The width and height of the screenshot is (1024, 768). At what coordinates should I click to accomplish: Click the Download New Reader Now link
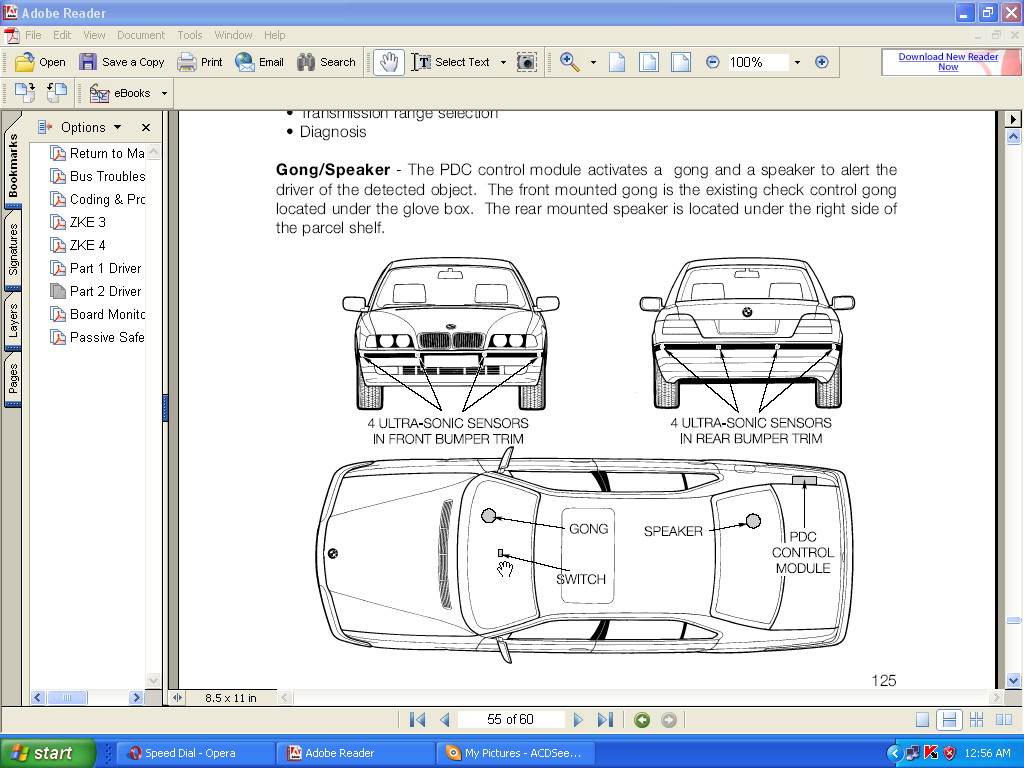(948, 62)
